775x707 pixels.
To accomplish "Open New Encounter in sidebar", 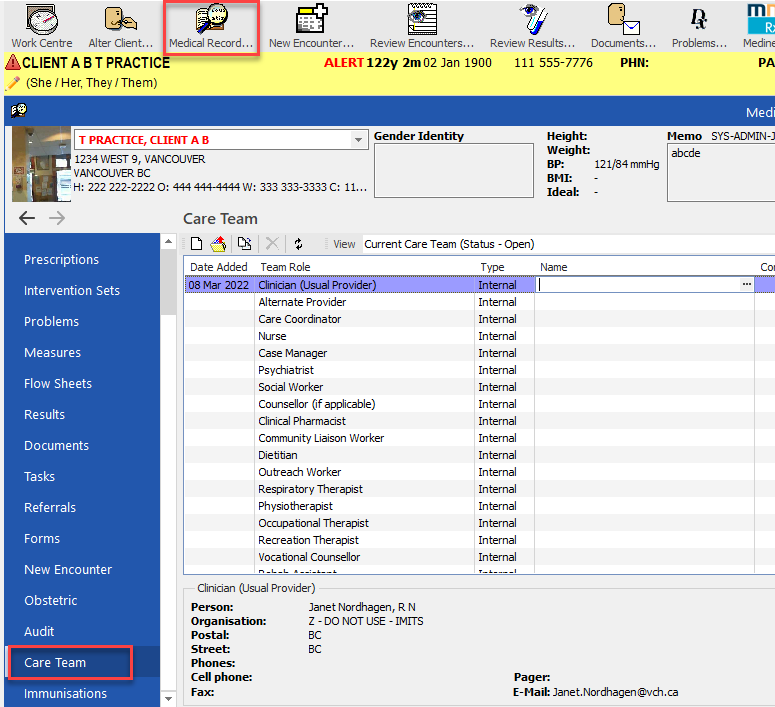I will click(x=68, y=570).
